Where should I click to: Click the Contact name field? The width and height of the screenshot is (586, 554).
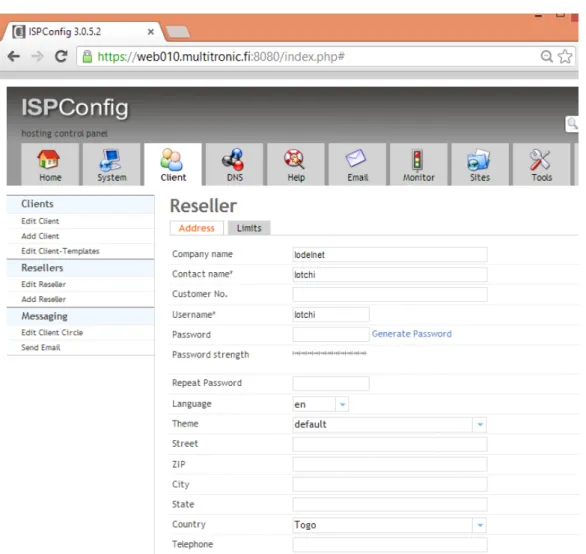coord(390,274)
